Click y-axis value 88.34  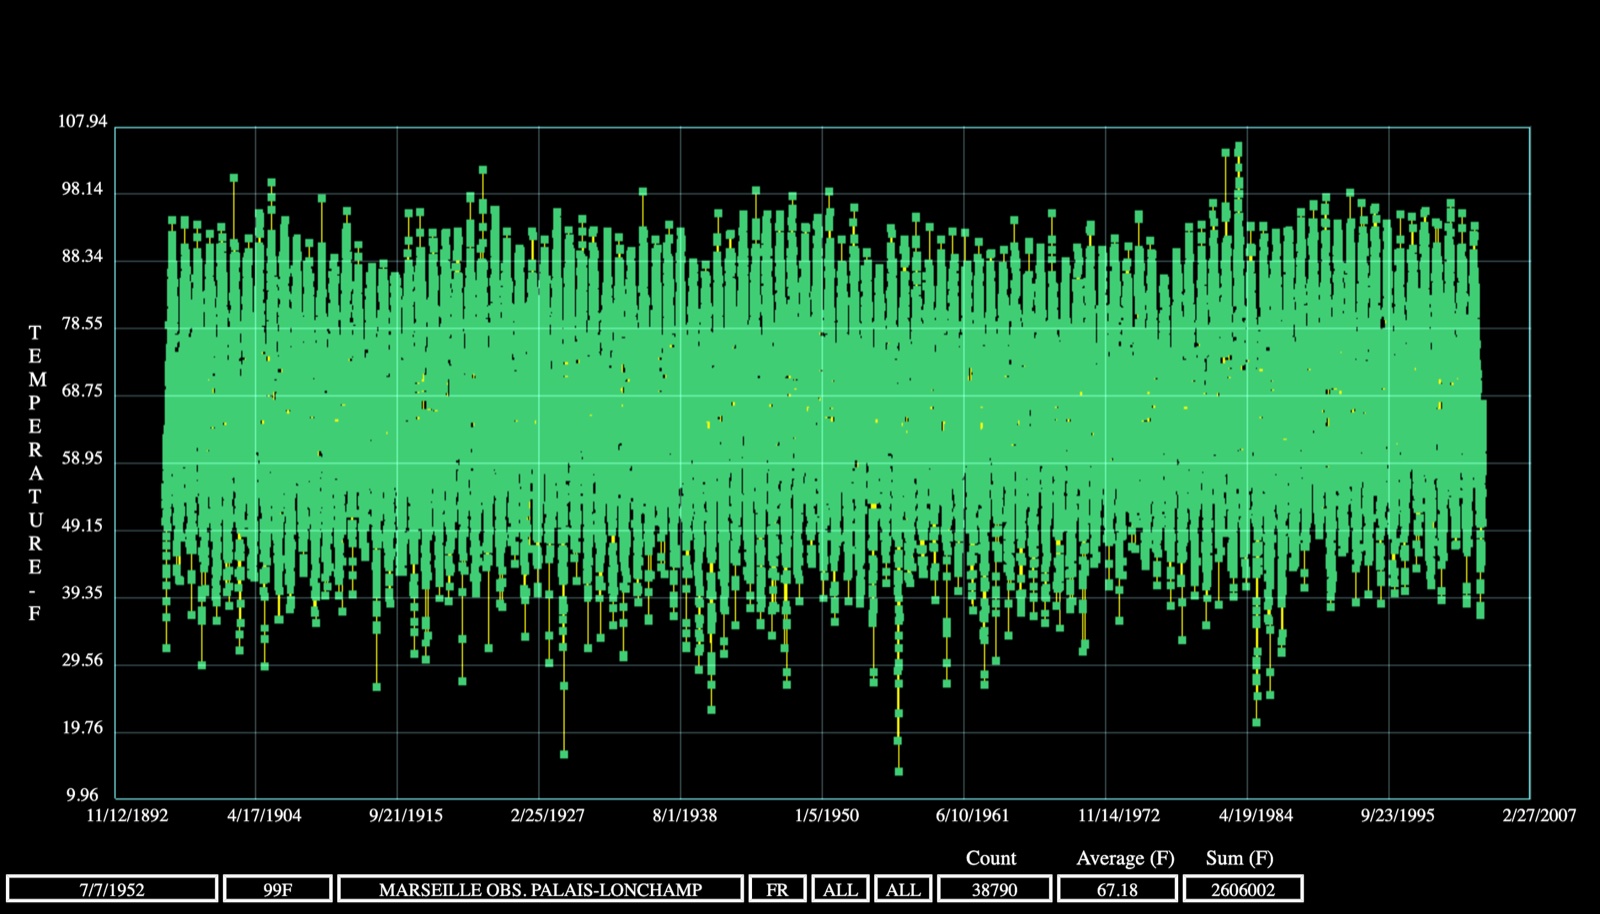click(x=82, y=256)
